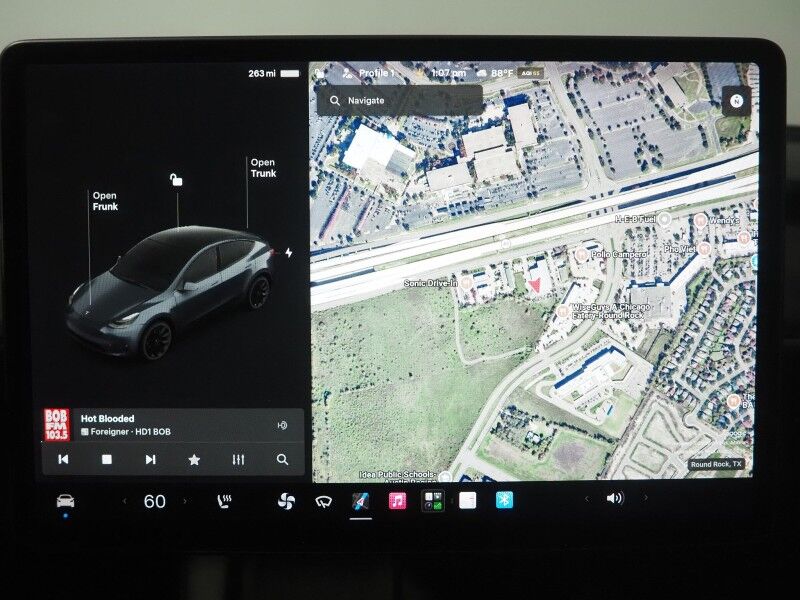
Task: Open the all apps launcher
Action: [x=433, y=501]
